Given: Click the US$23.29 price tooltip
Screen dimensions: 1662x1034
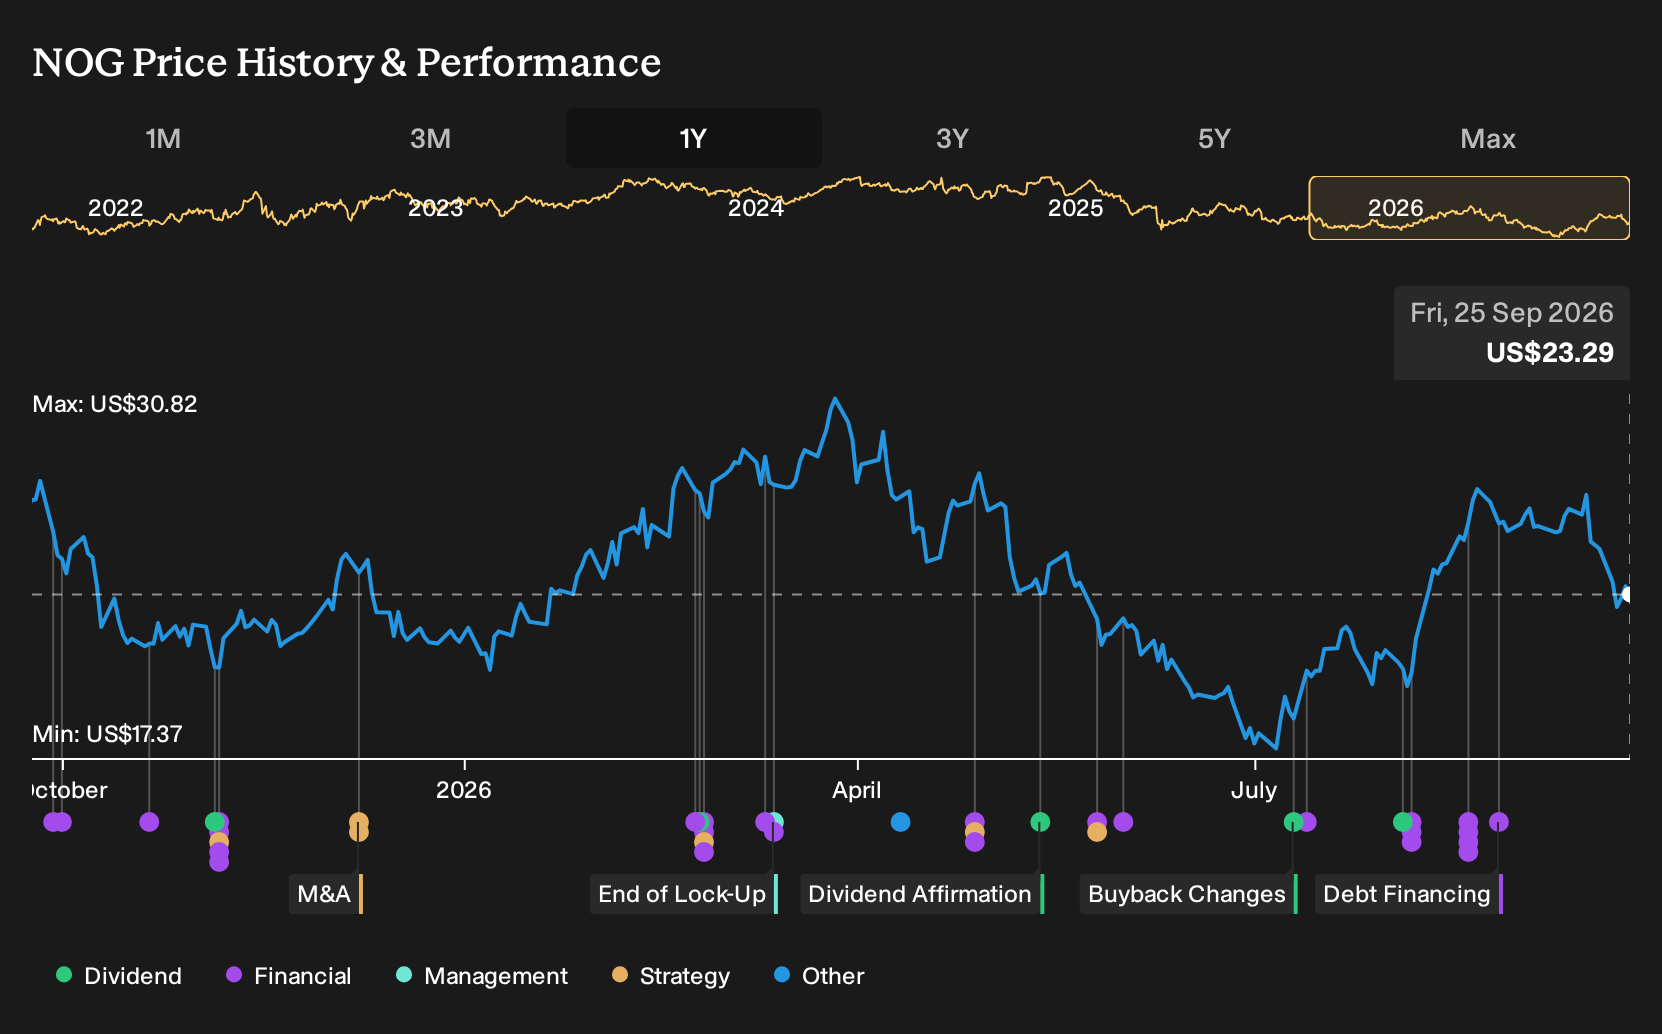Looking at the screenshot, I should (1512, 333).
